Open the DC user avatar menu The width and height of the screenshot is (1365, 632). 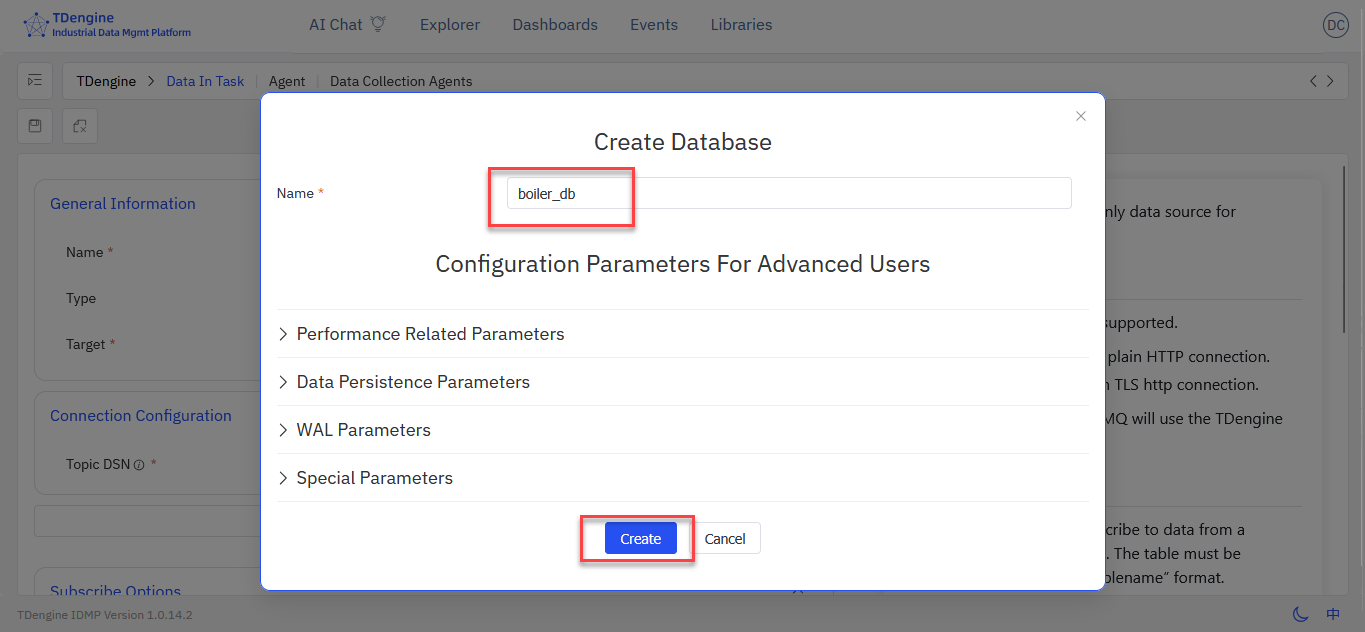tap(1335, 26)
